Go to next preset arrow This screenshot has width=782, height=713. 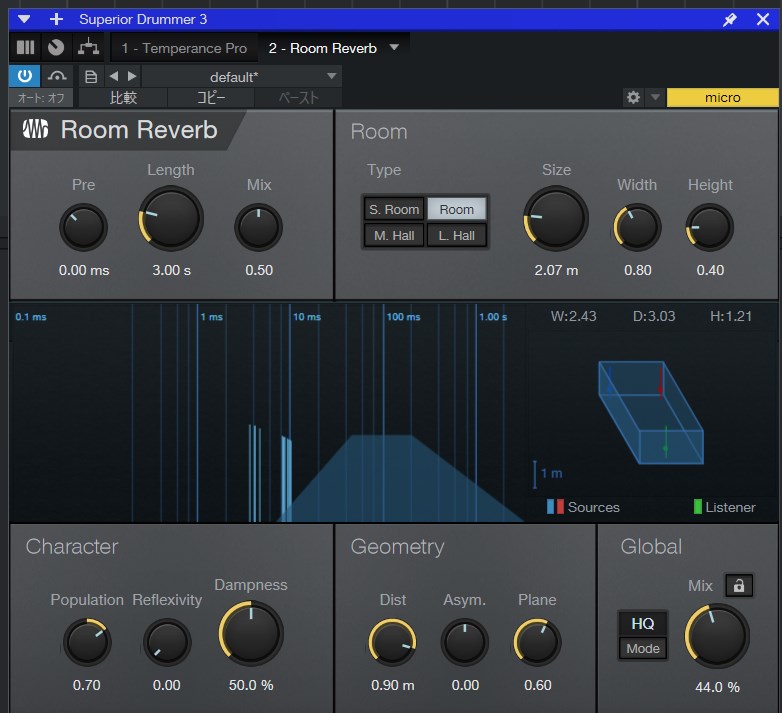132,77
